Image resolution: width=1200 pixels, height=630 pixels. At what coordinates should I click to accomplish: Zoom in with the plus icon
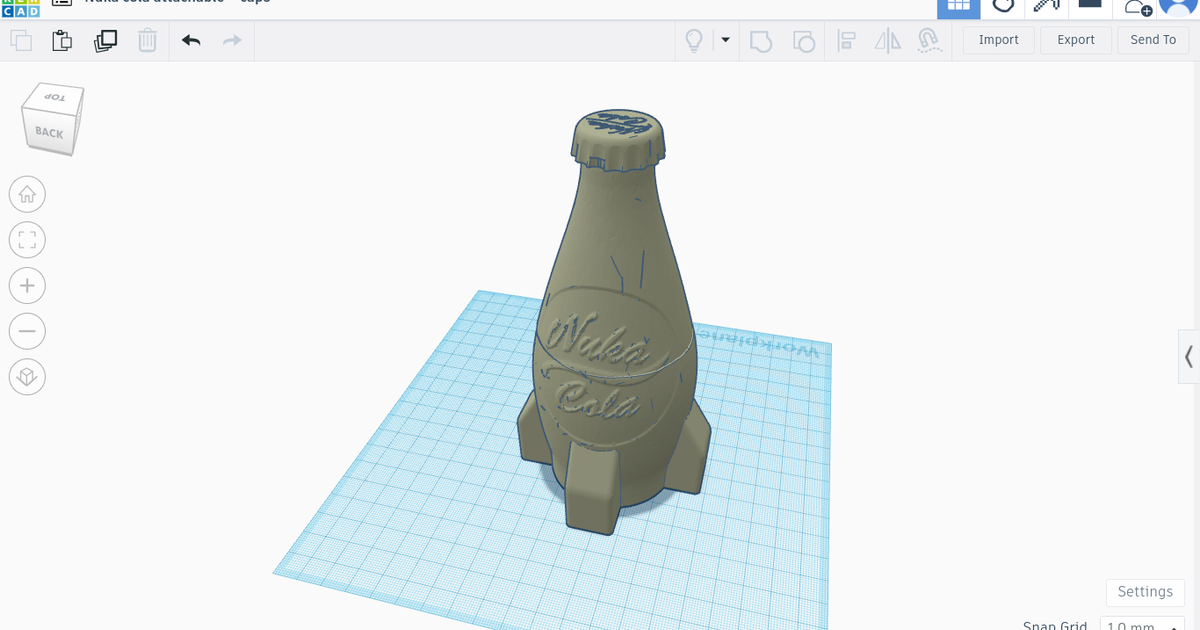(27, 285)
